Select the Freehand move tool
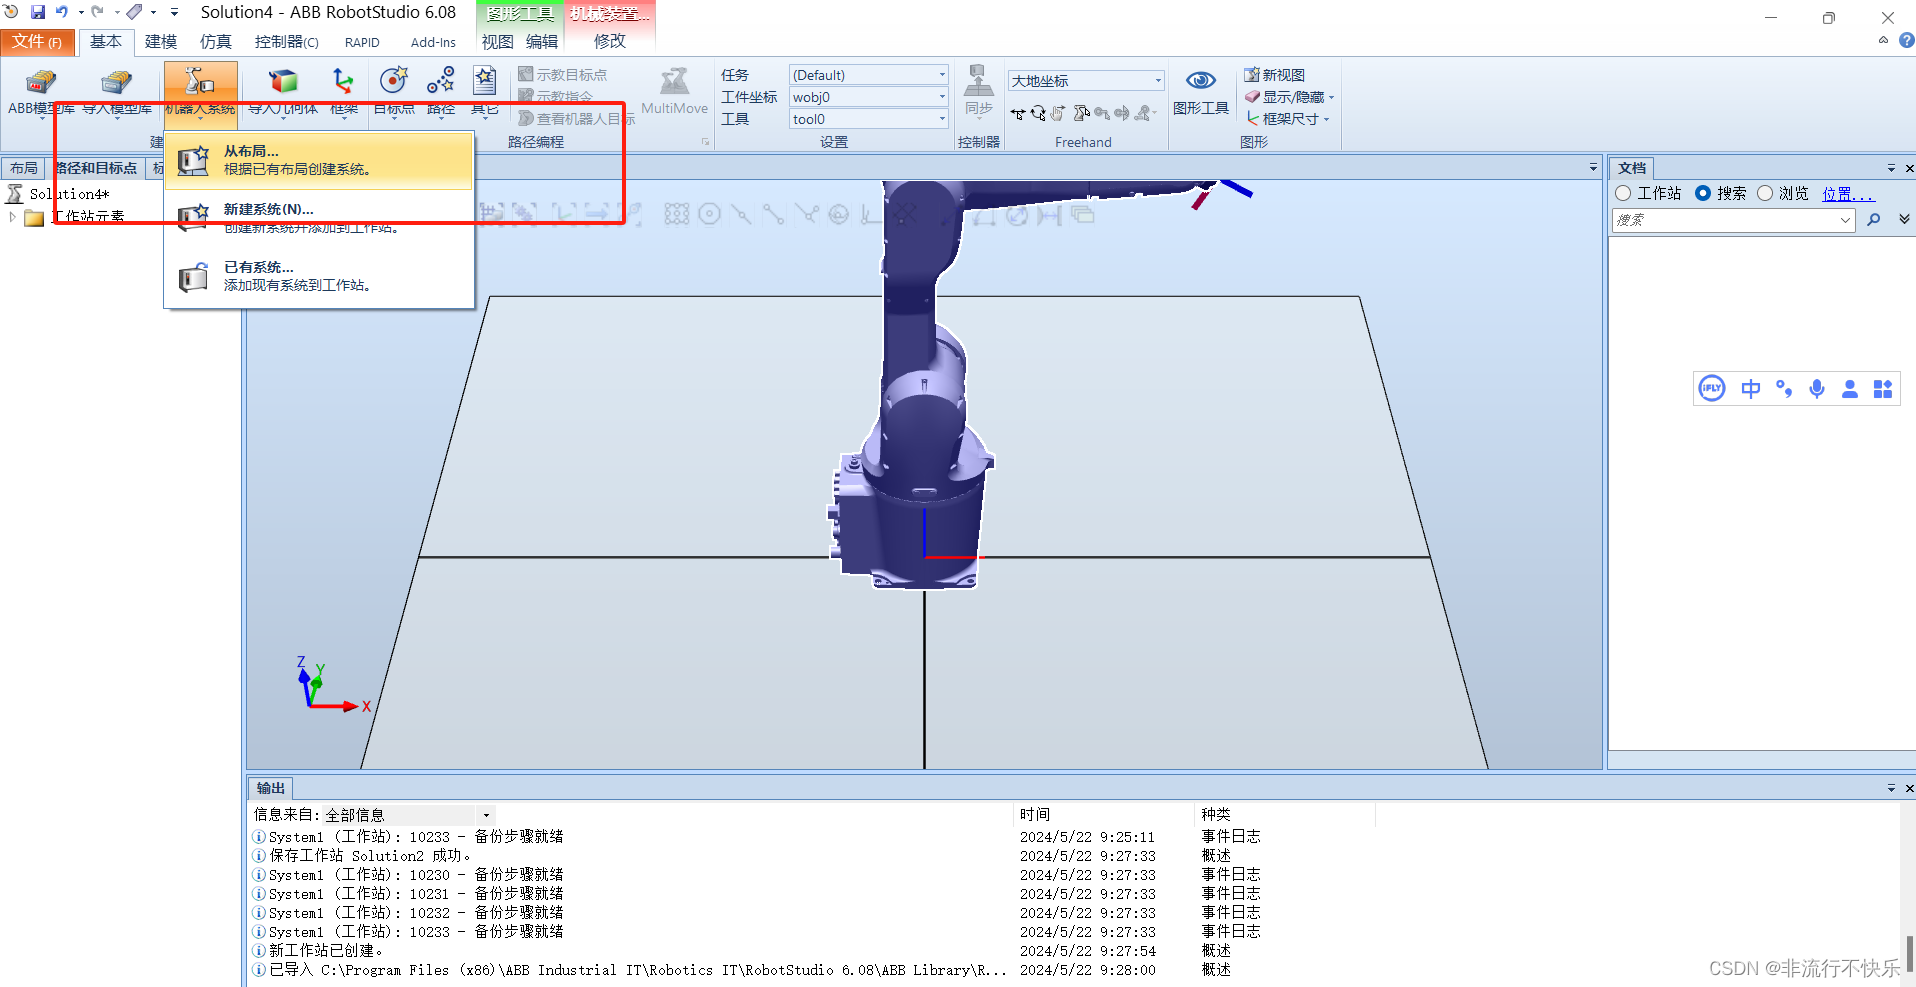1916x987 pixels. pos(1018,114)
